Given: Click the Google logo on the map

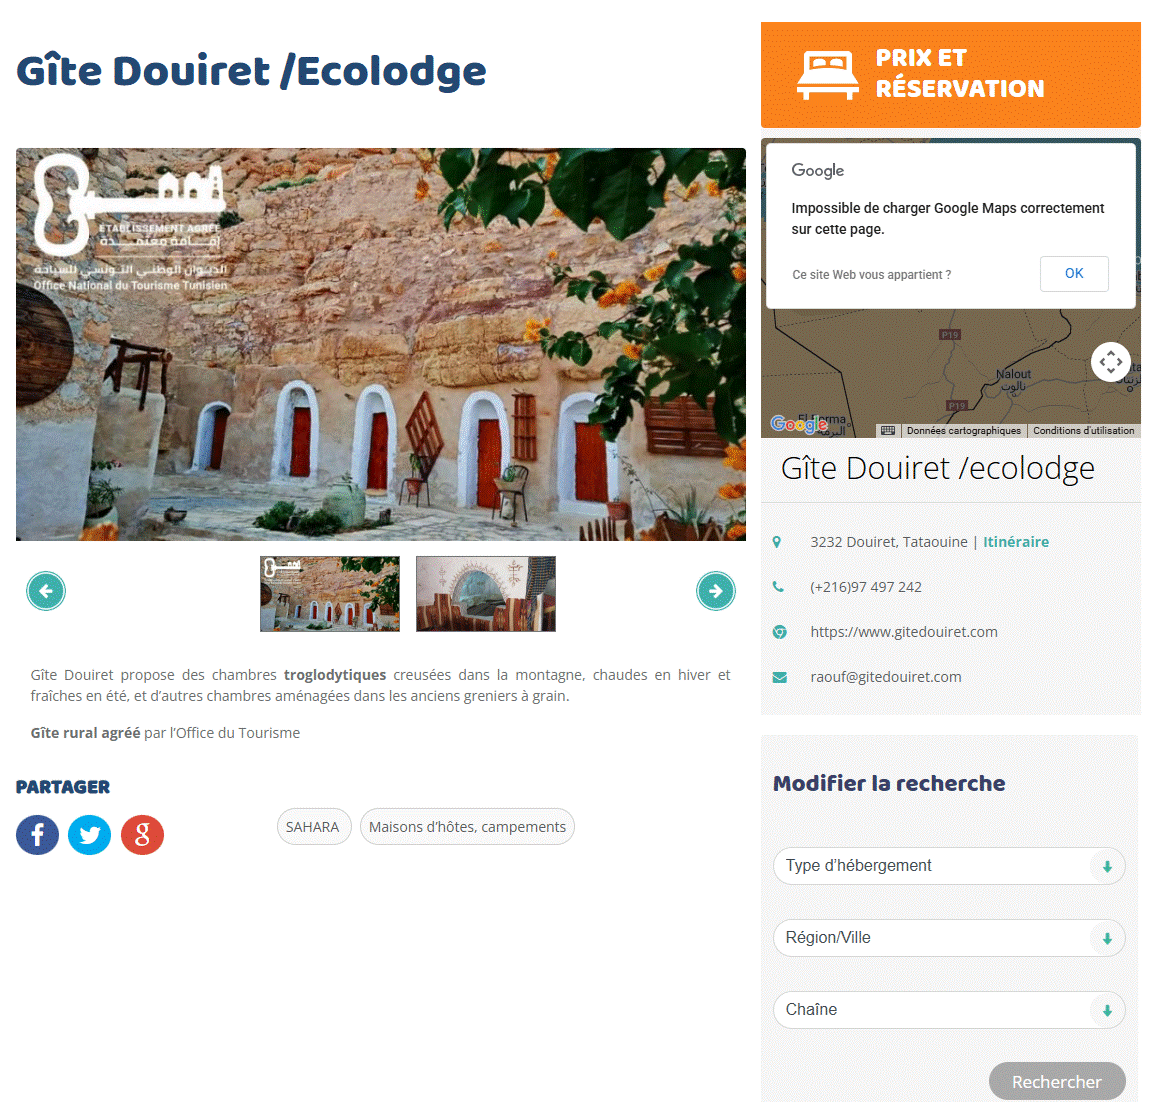Looking at the screenshot, I should (798, 425).
